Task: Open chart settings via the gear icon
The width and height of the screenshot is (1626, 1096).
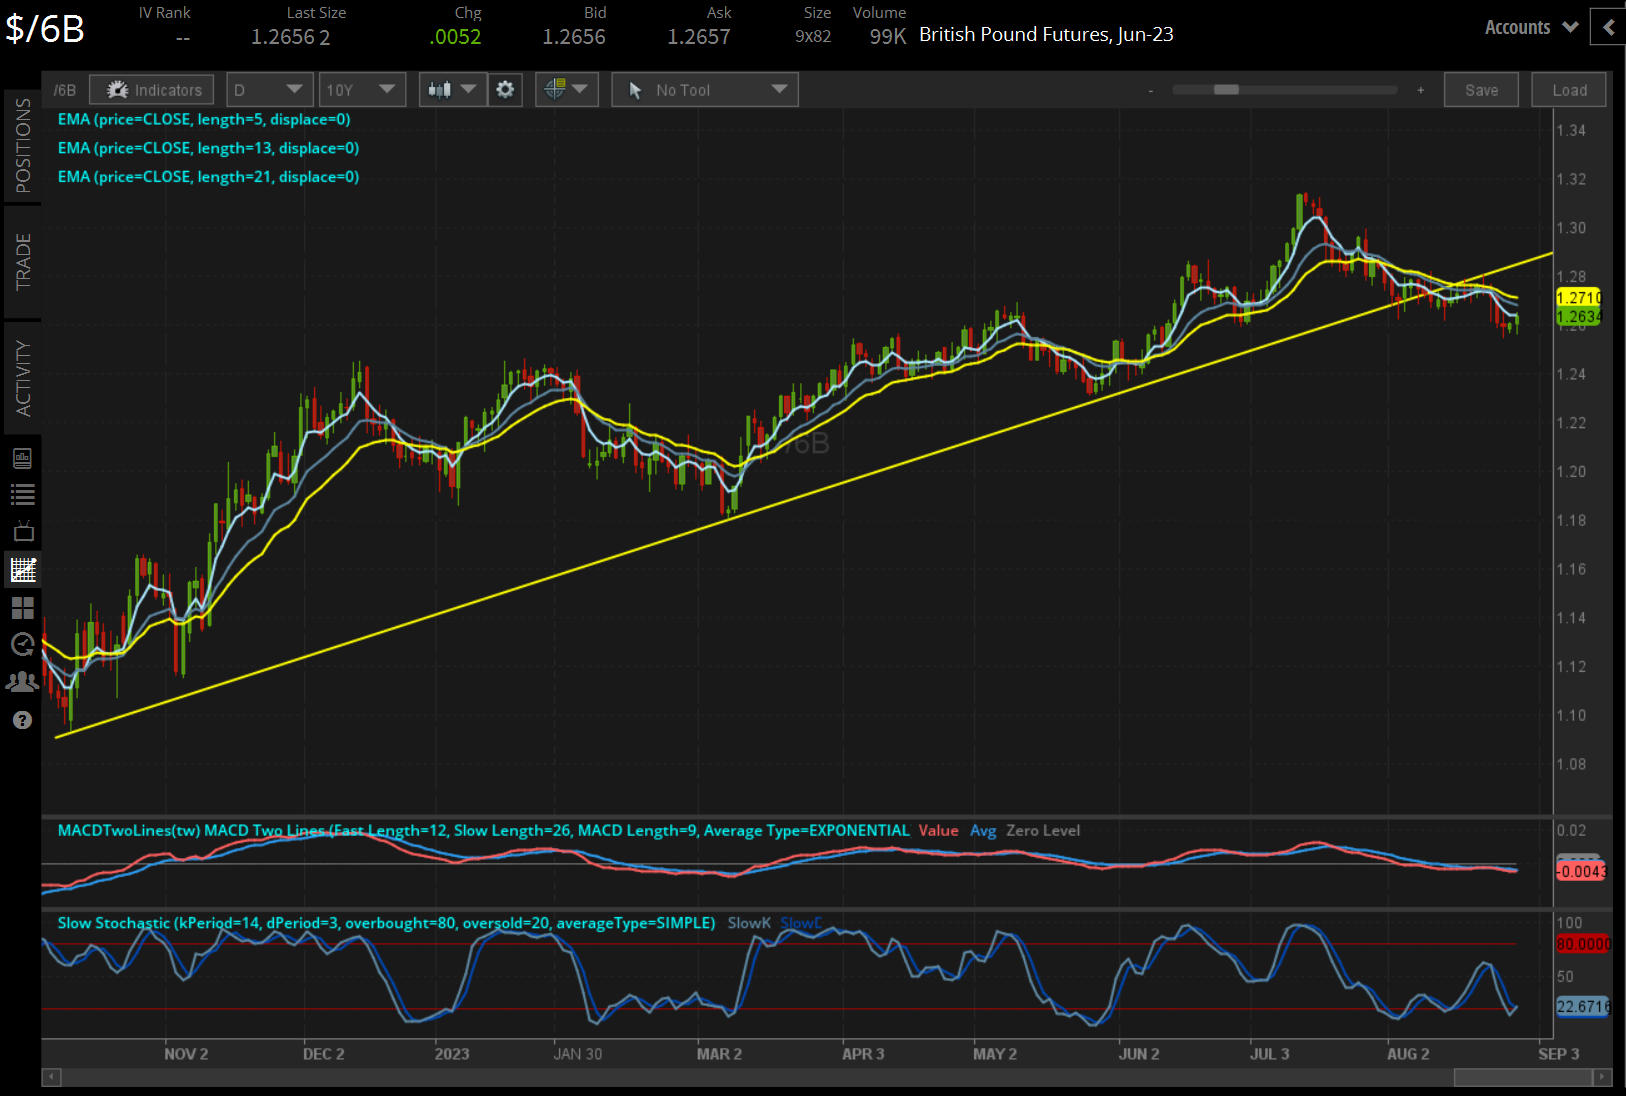Action: coord(505,89)
